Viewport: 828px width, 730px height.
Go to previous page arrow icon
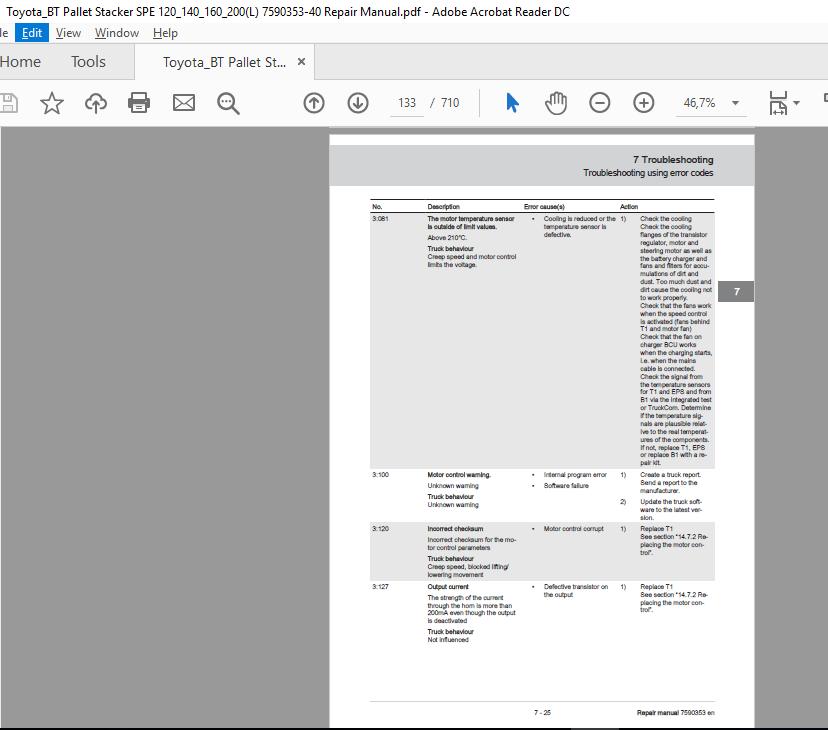pos(314,103)
